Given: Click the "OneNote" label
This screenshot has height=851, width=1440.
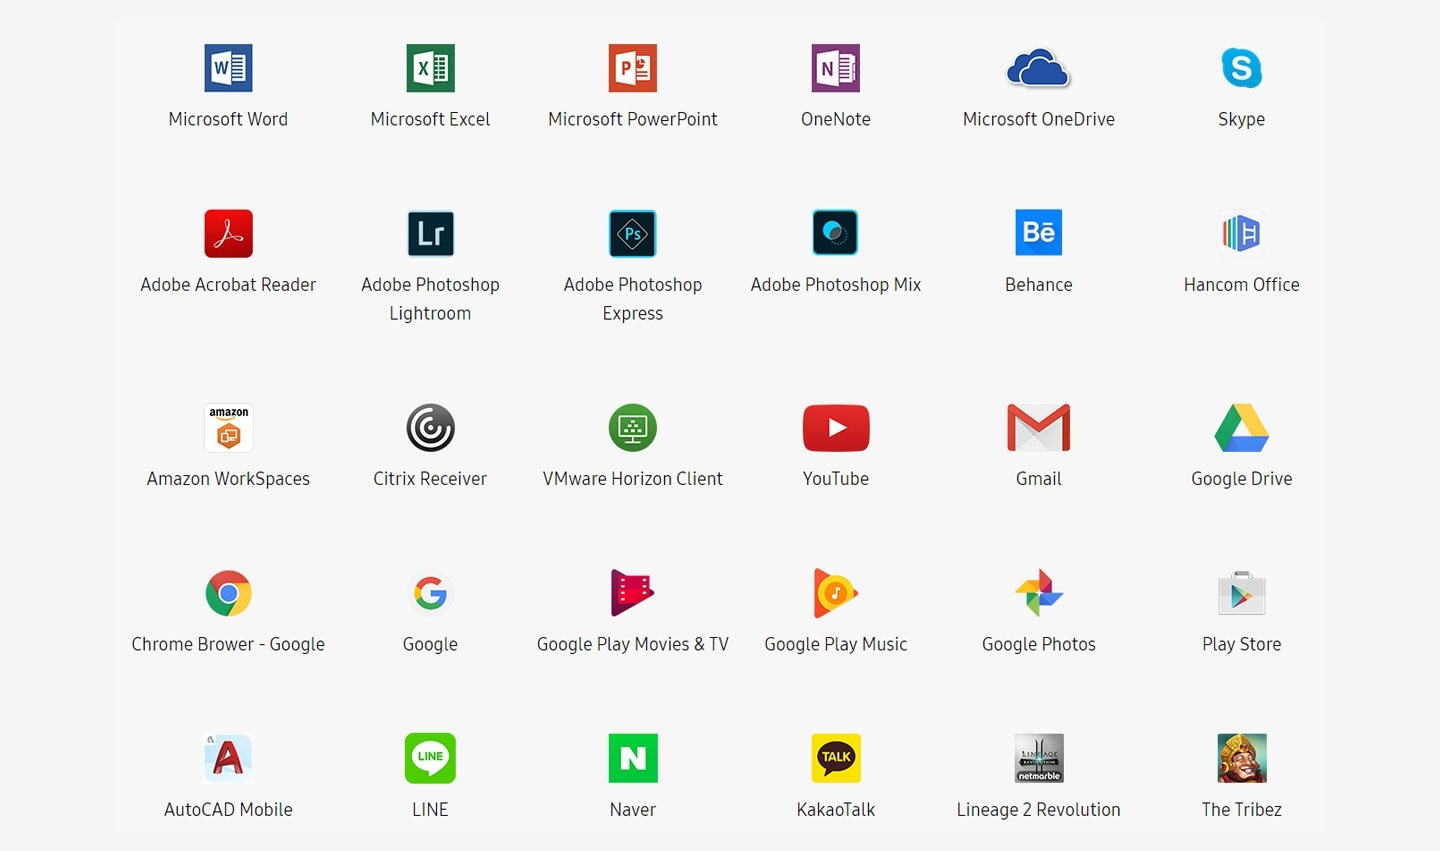Looking at the screenshot, I should tap(836, 119).
